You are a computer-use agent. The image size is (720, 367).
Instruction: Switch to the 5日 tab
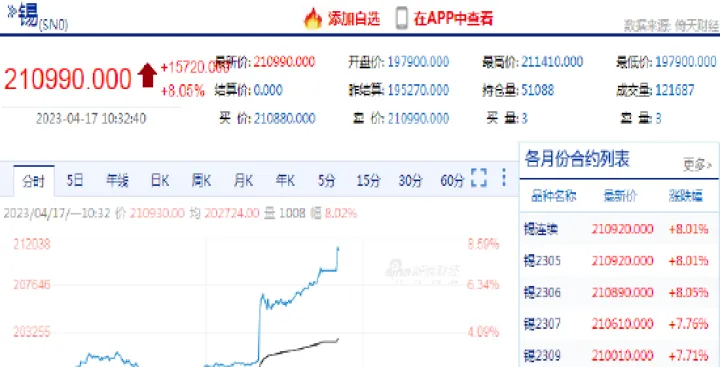(74, 181)
